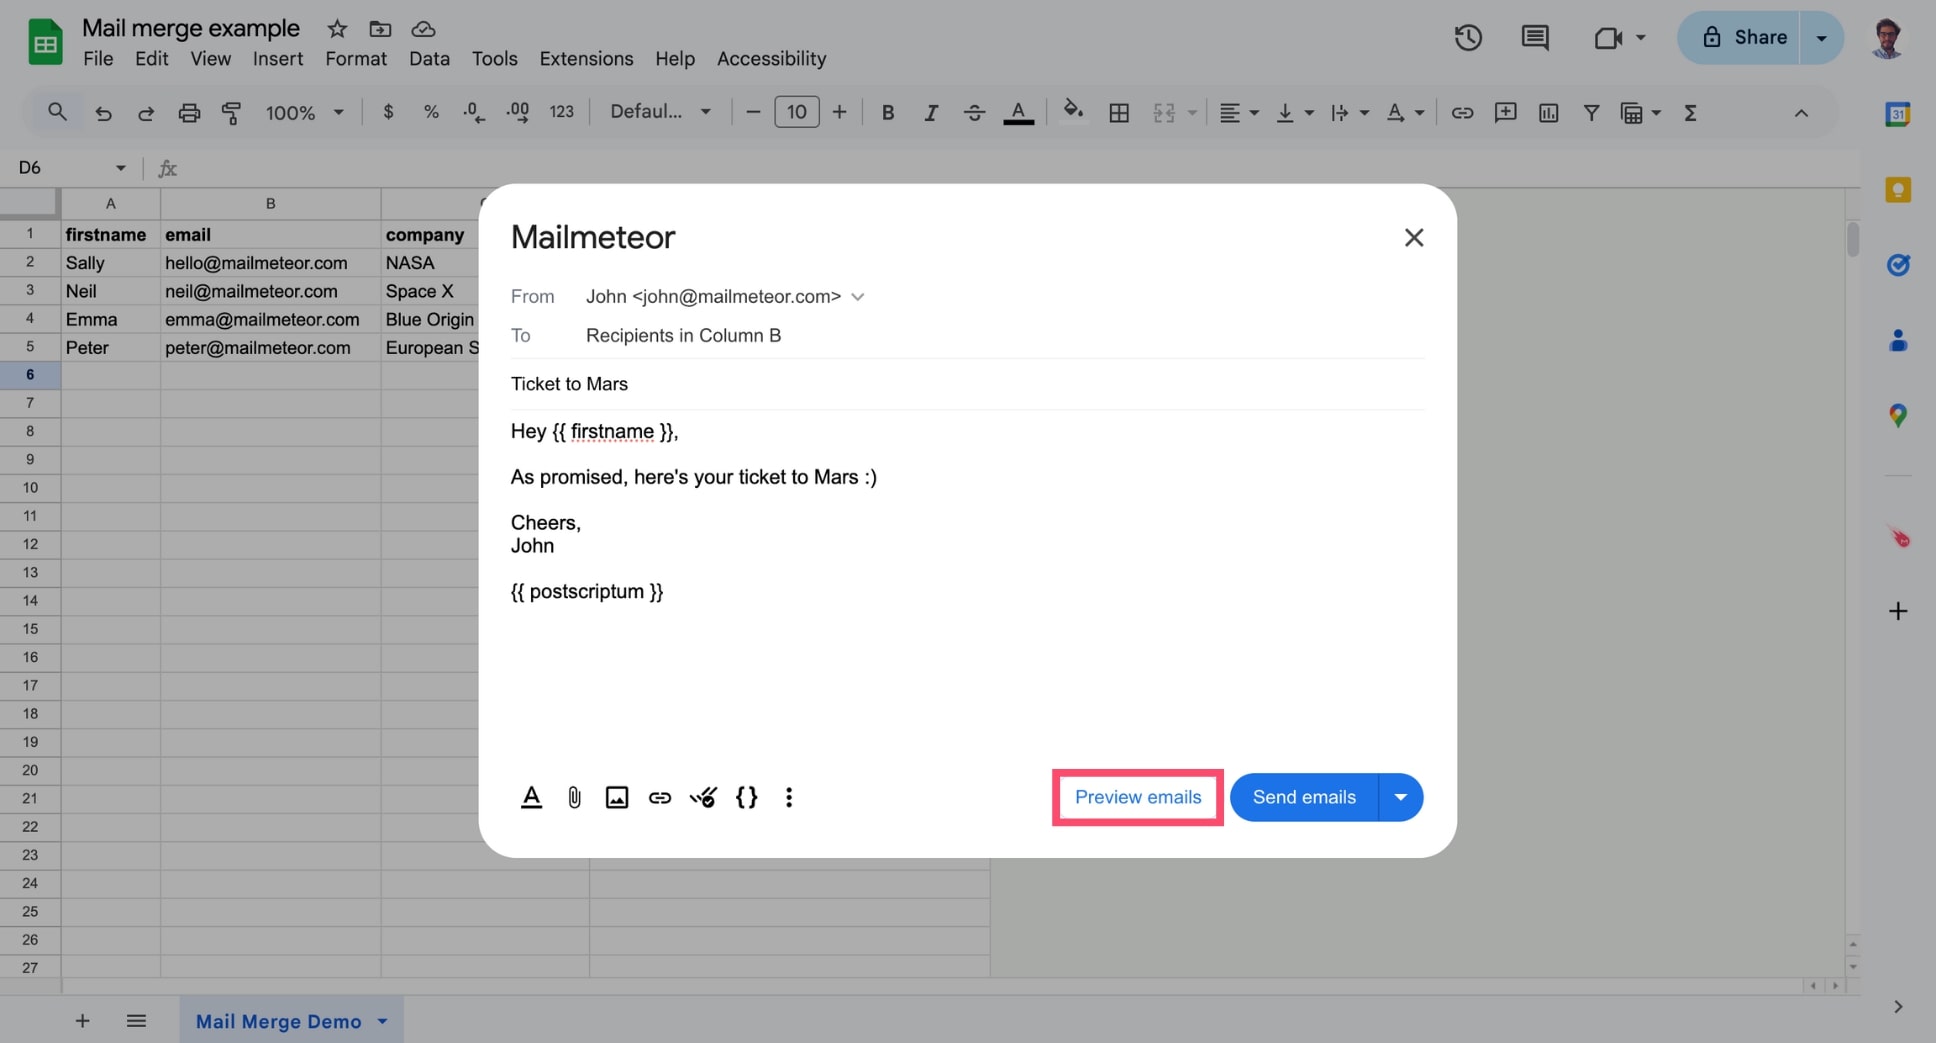Click the move to folder icon
Image resolution: width=1941 pixels, height=1043 pixels.
380,28
